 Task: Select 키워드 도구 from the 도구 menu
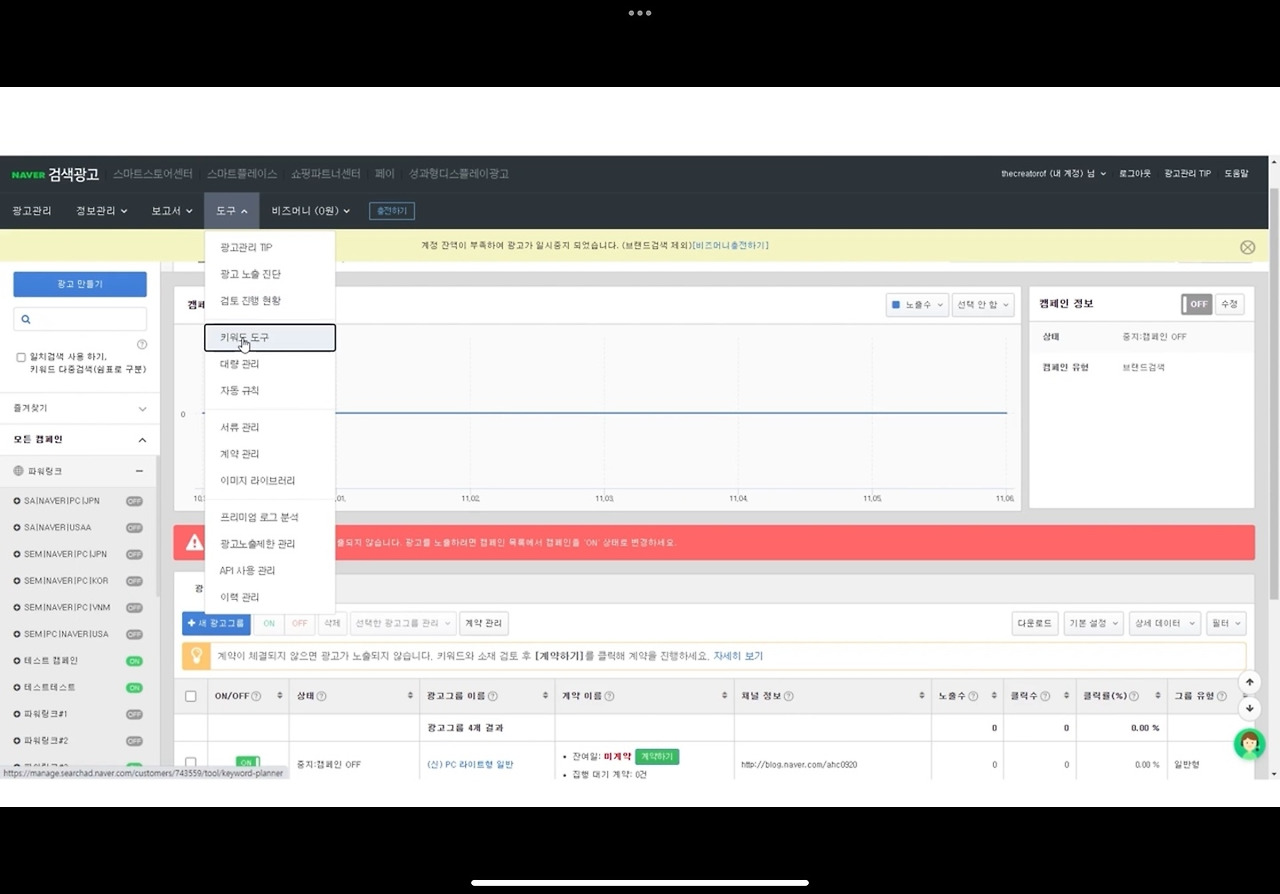click(270, 338)
